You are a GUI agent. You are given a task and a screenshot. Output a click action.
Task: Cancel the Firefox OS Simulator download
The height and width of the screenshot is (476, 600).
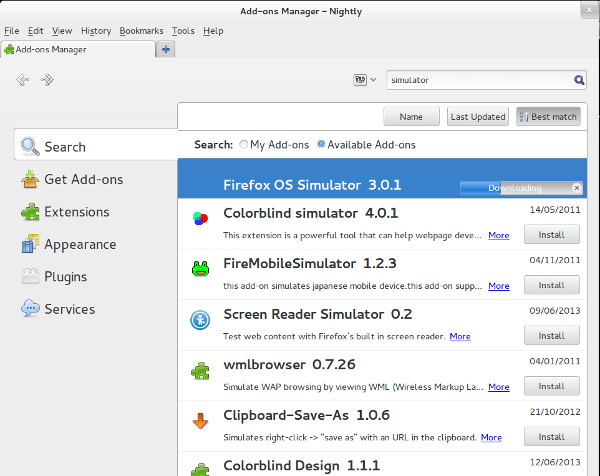click(x=576, y=188)
